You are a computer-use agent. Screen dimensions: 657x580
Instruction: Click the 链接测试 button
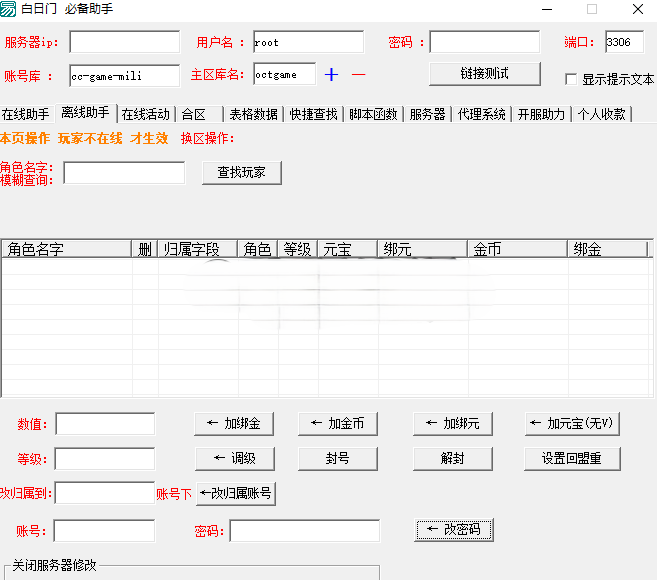pos(485,74)
